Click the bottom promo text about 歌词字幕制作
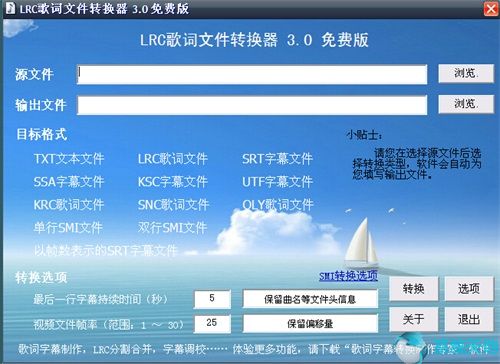The width and height of the screenshot is (500, 364). click(253, 349)
